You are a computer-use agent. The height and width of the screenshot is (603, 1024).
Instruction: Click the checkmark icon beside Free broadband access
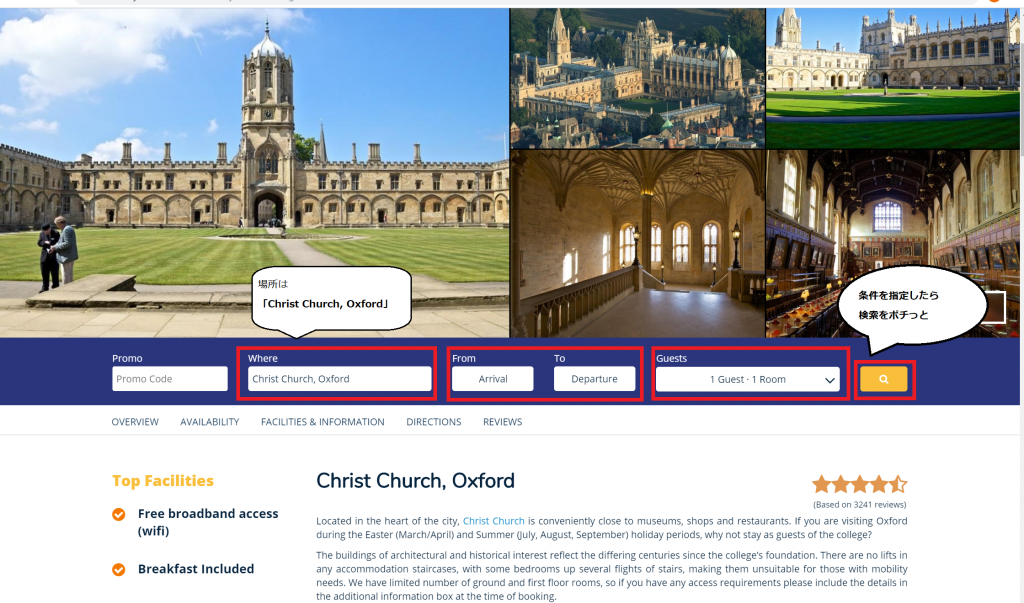[119, 515]
